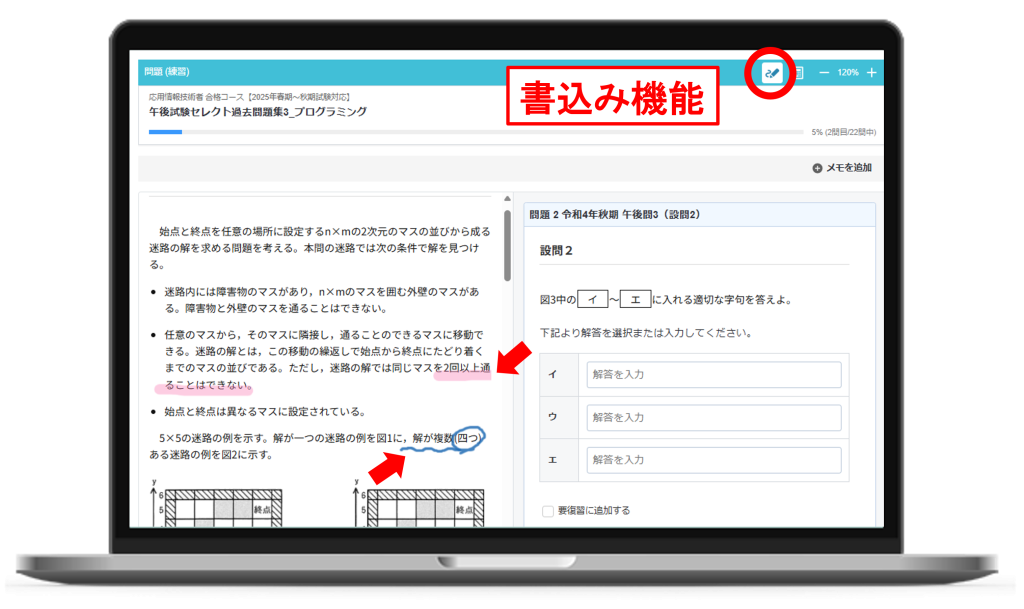
Task: Focus the ウ answer input box
Action: coord(713,417)
